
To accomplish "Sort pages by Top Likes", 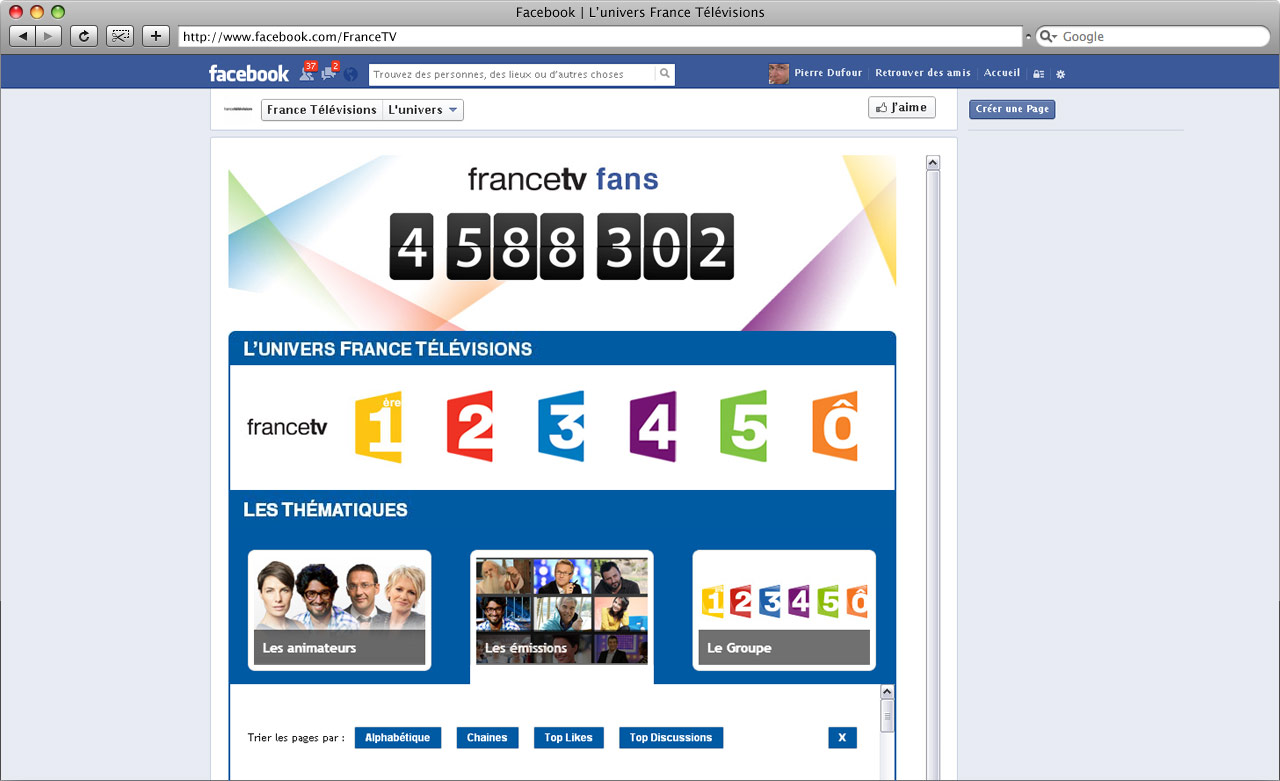I will click(569, 738).
